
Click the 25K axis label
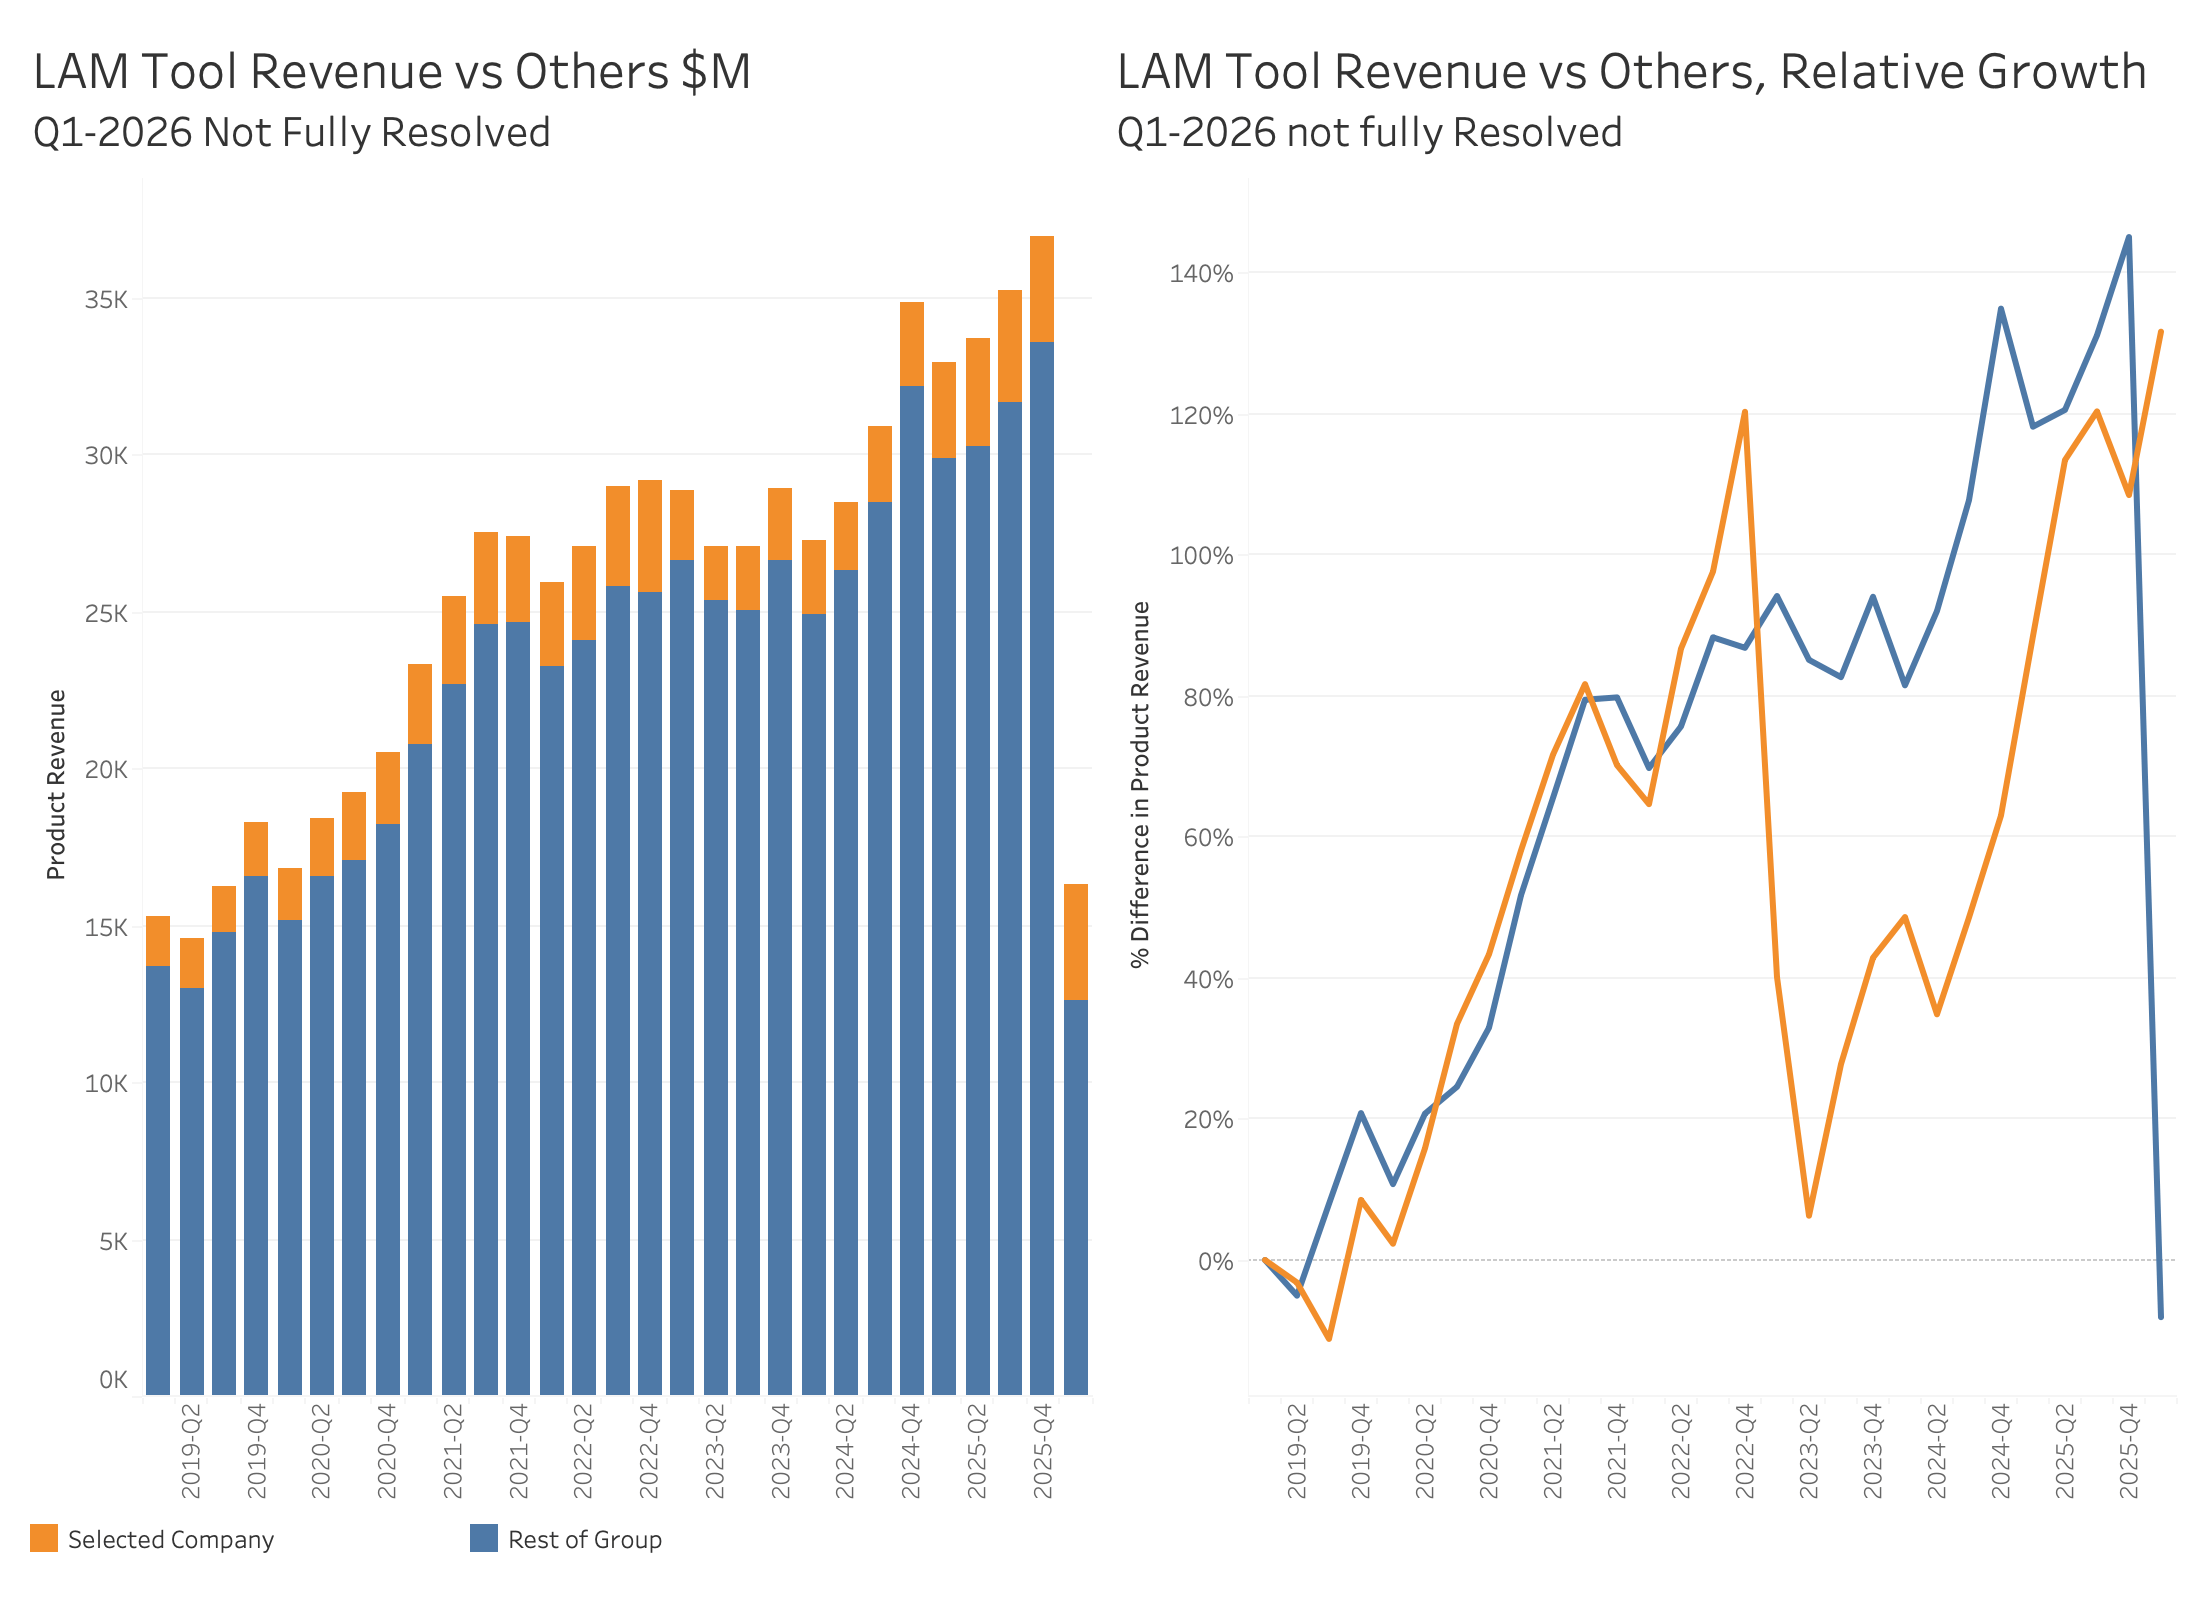106,613
